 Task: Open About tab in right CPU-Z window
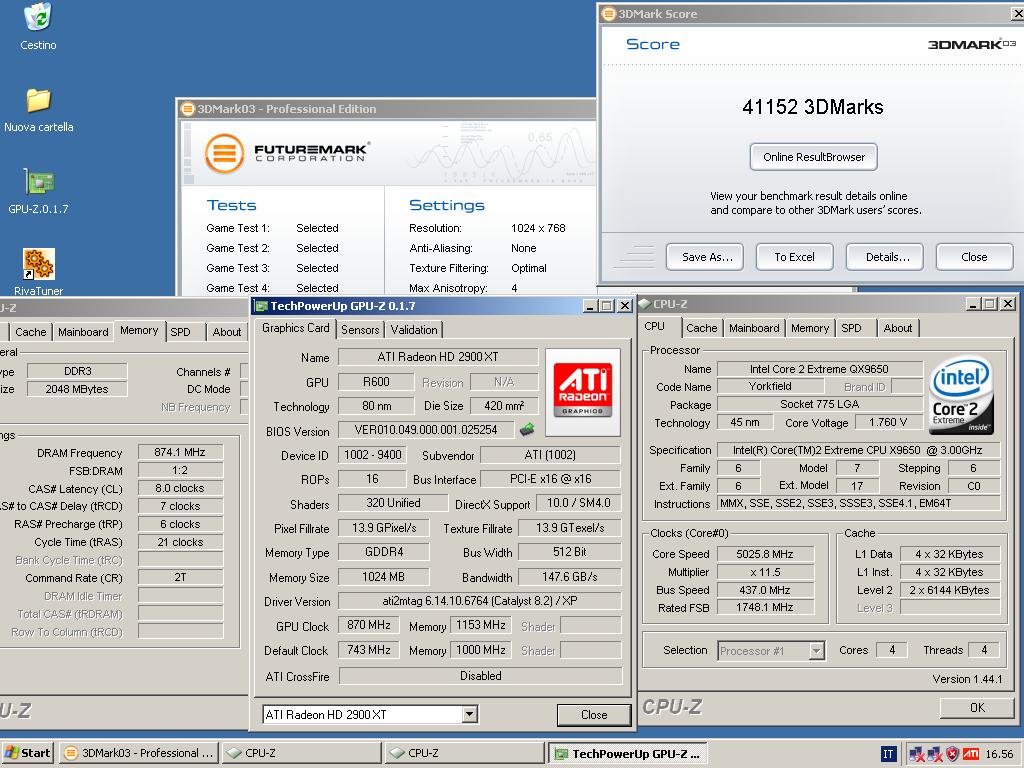(897, 328)
